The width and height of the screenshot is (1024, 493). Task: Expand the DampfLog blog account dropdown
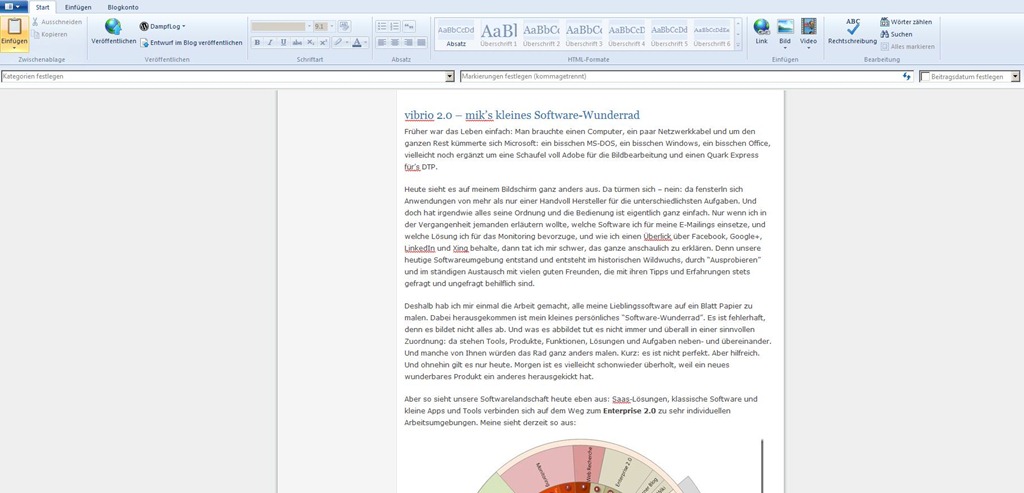click(183, 26)
